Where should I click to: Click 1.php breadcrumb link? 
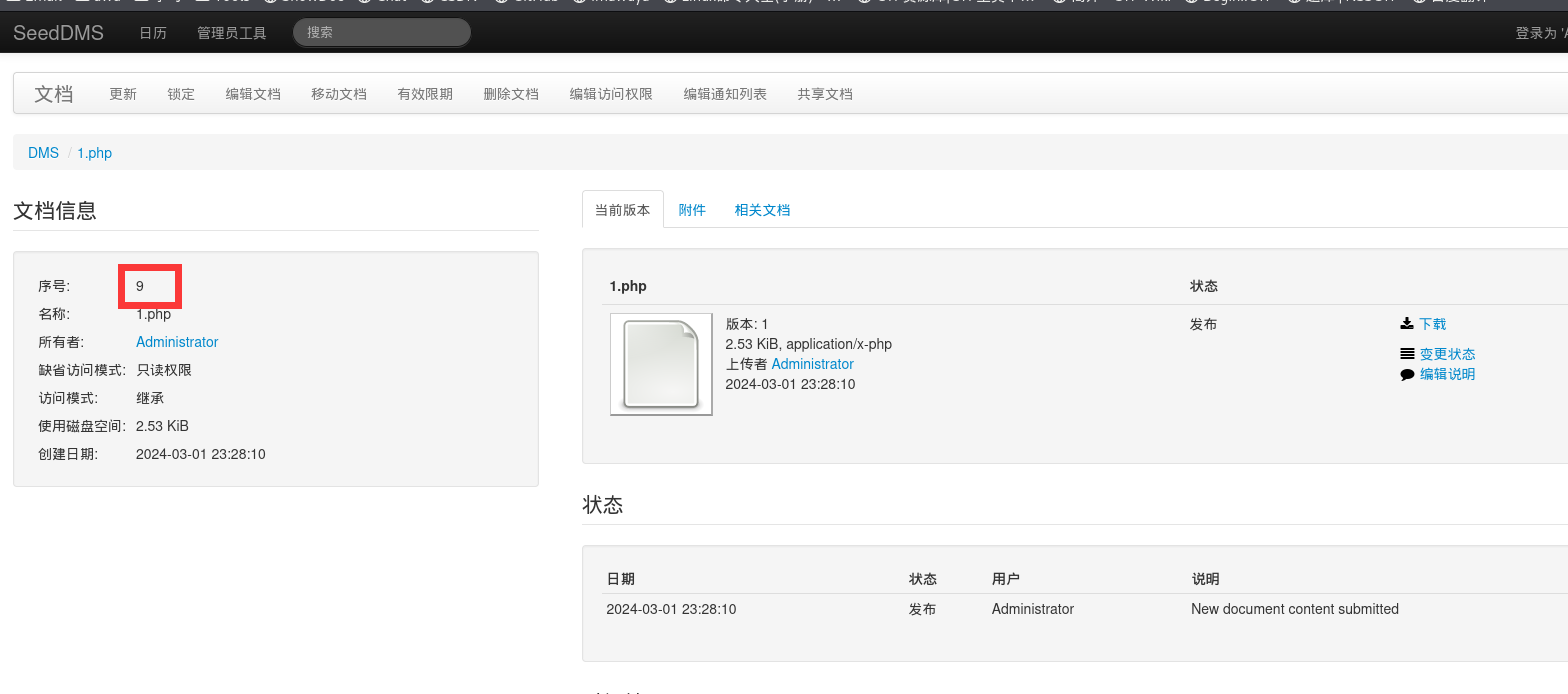click(x=95, y=153)
